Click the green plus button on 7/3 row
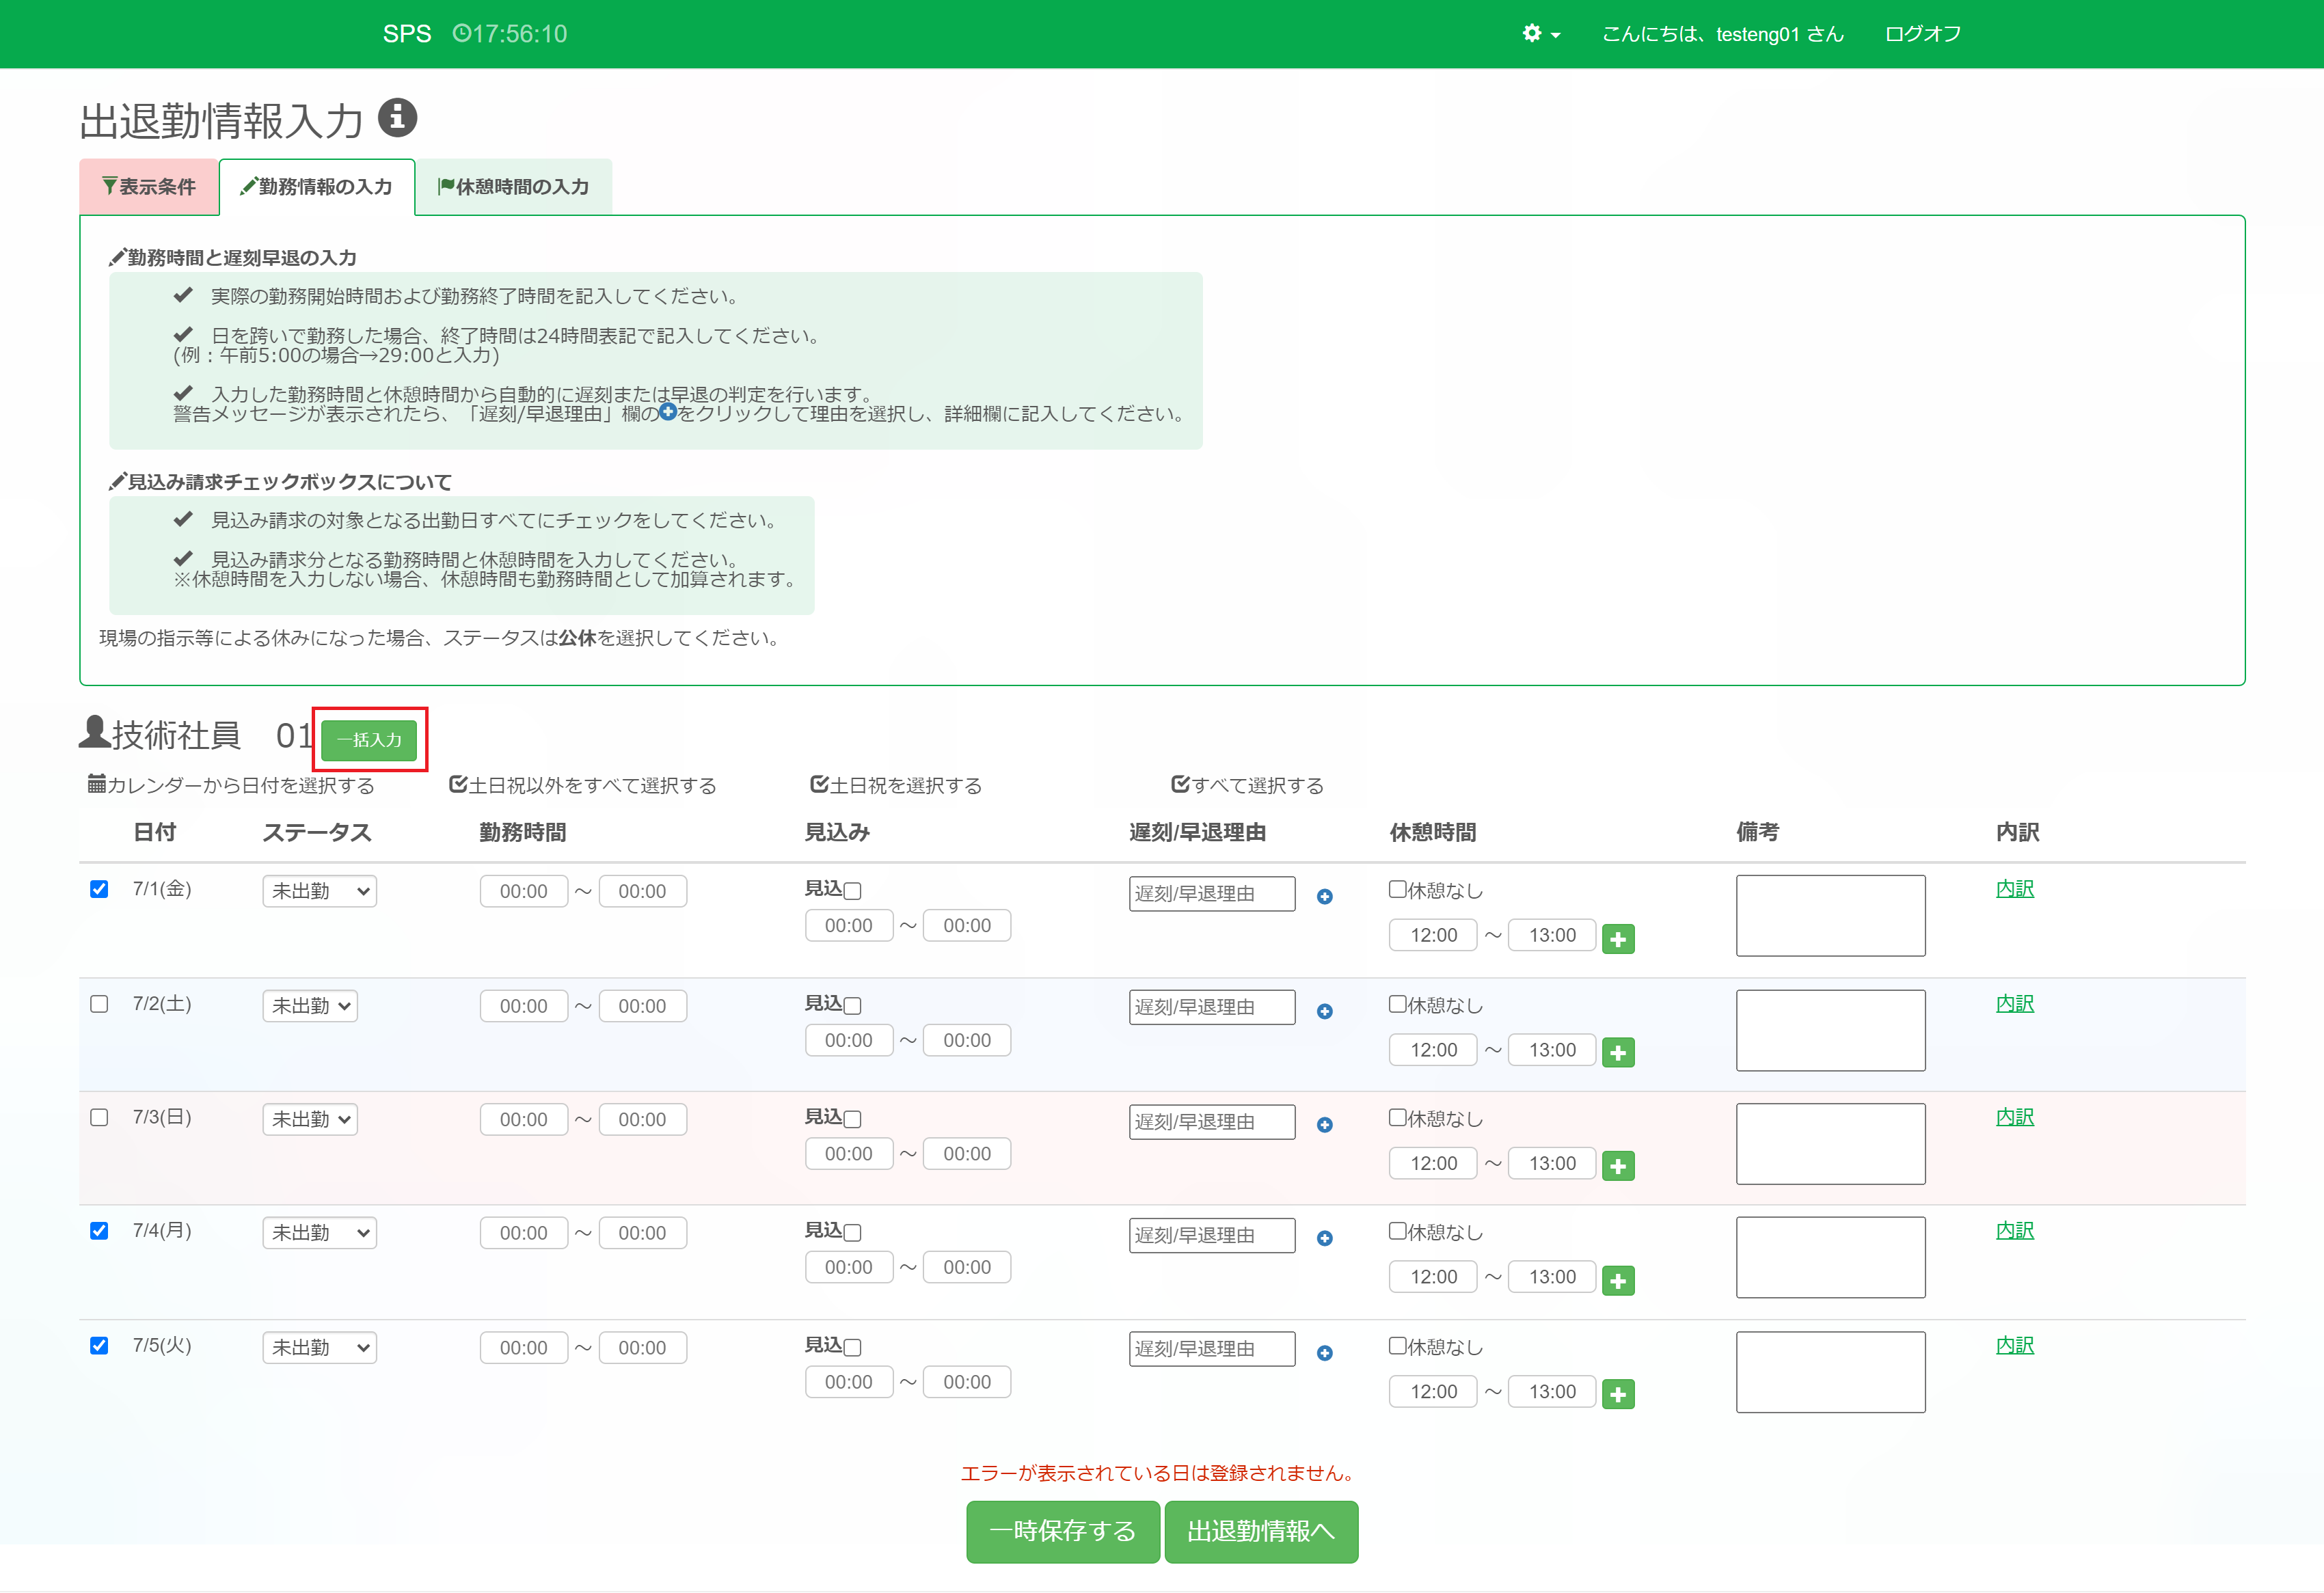 coord(1617,1166)
